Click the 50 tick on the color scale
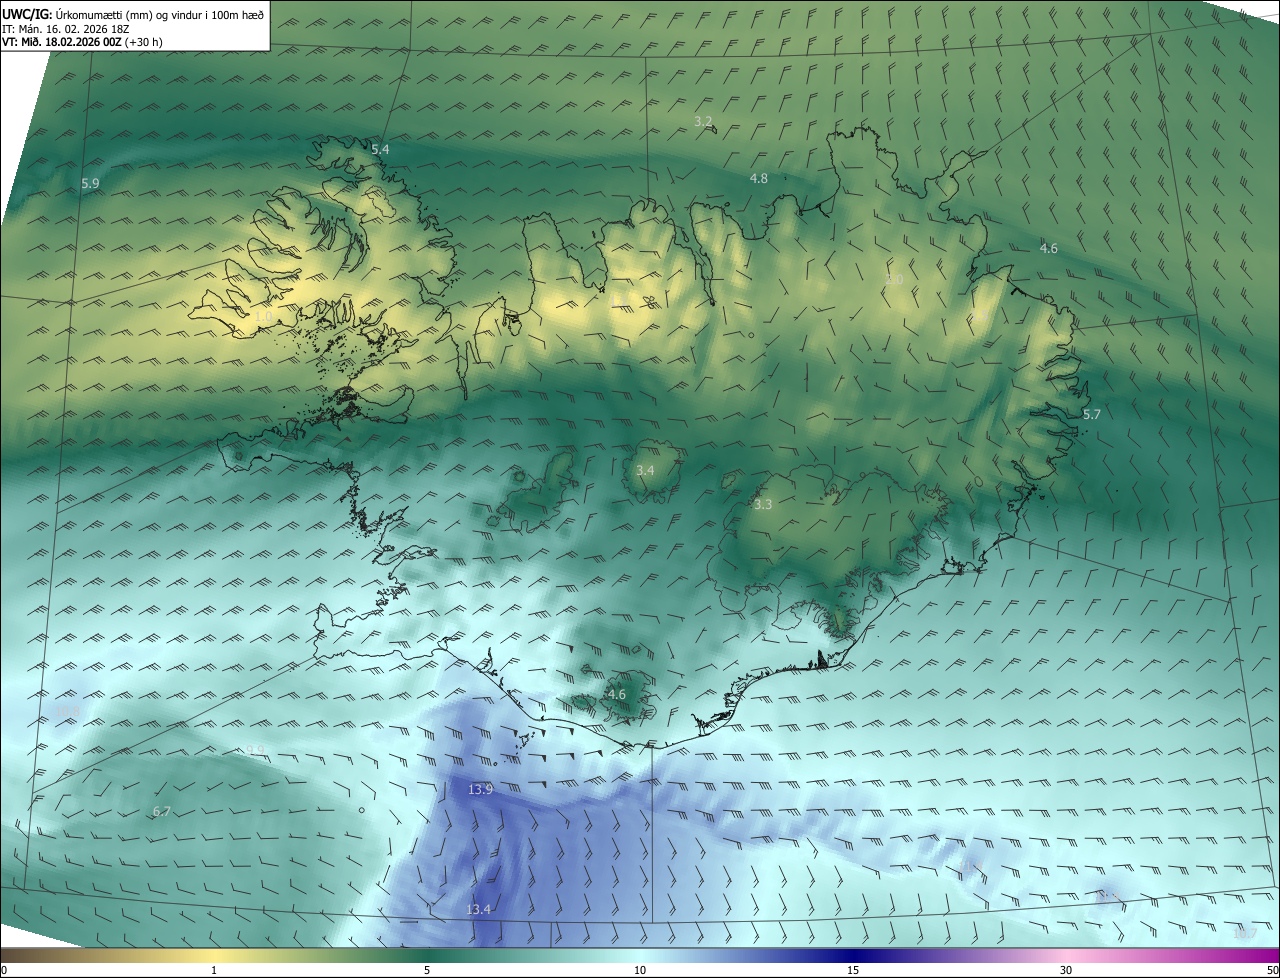Viewport: 1280px width, 978px height. 1272,971
